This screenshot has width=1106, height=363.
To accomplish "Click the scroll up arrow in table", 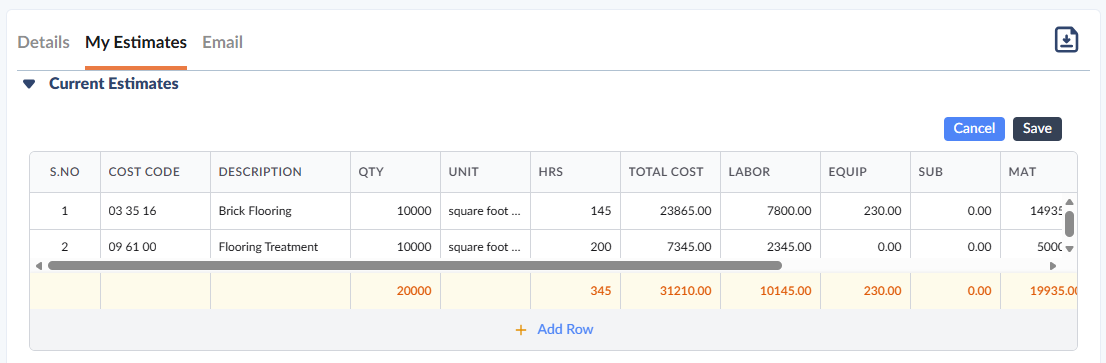I will click(1069, 202).
